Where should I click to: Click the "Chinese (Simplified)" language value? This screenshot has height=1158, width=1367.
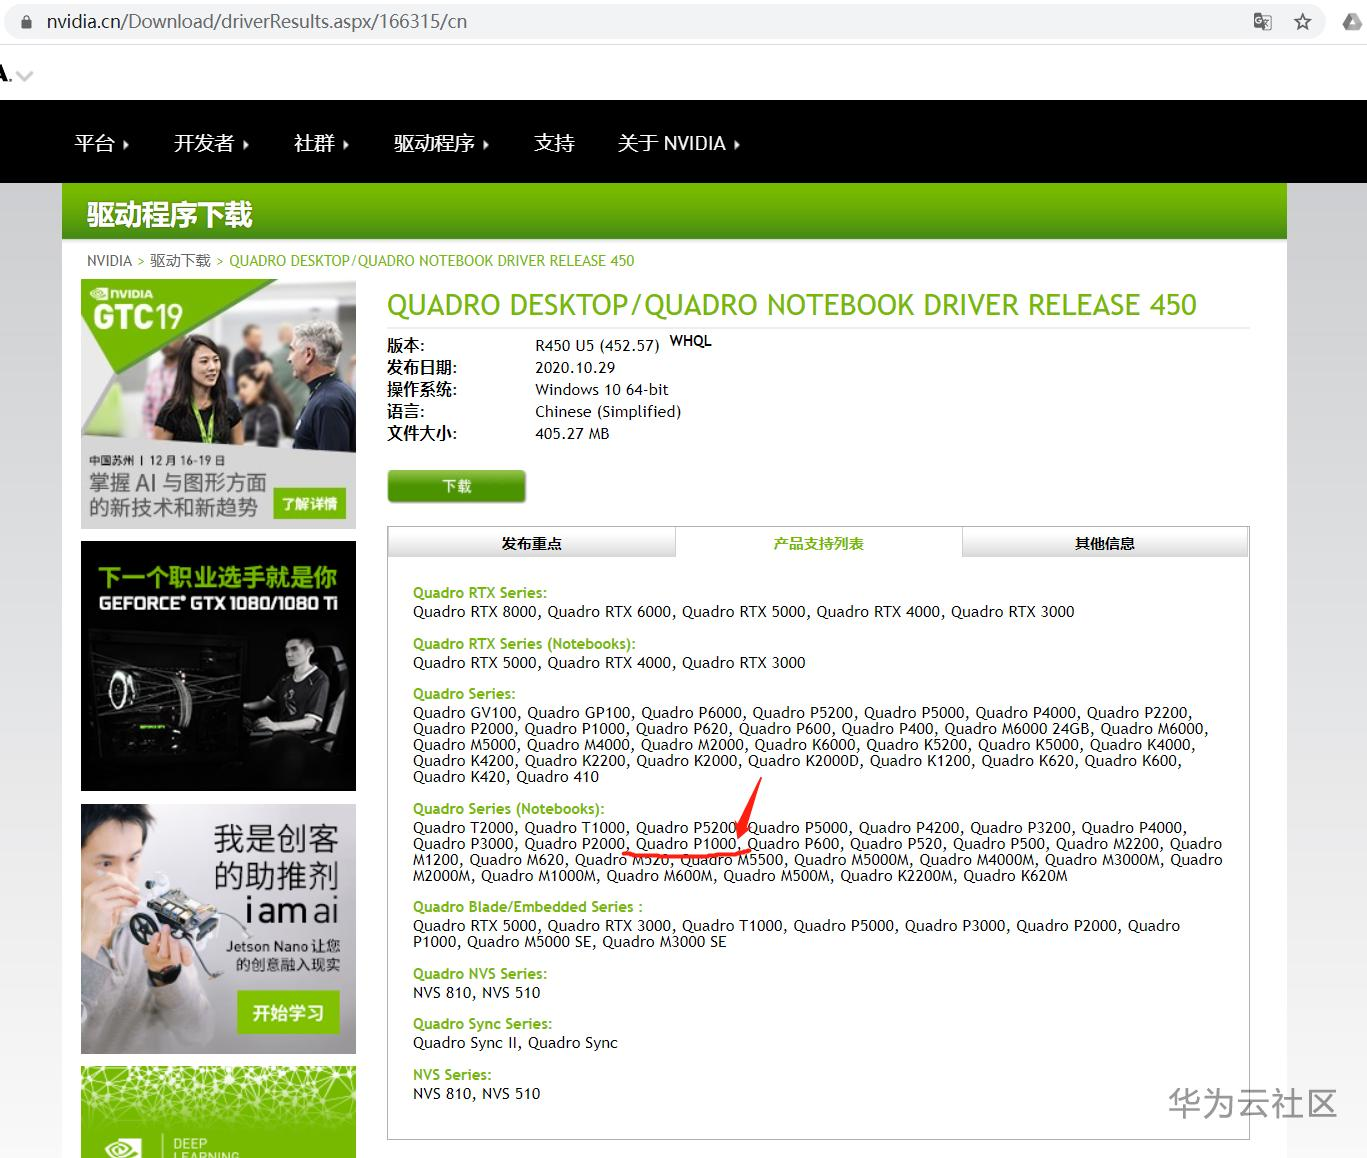coord(608,412)
